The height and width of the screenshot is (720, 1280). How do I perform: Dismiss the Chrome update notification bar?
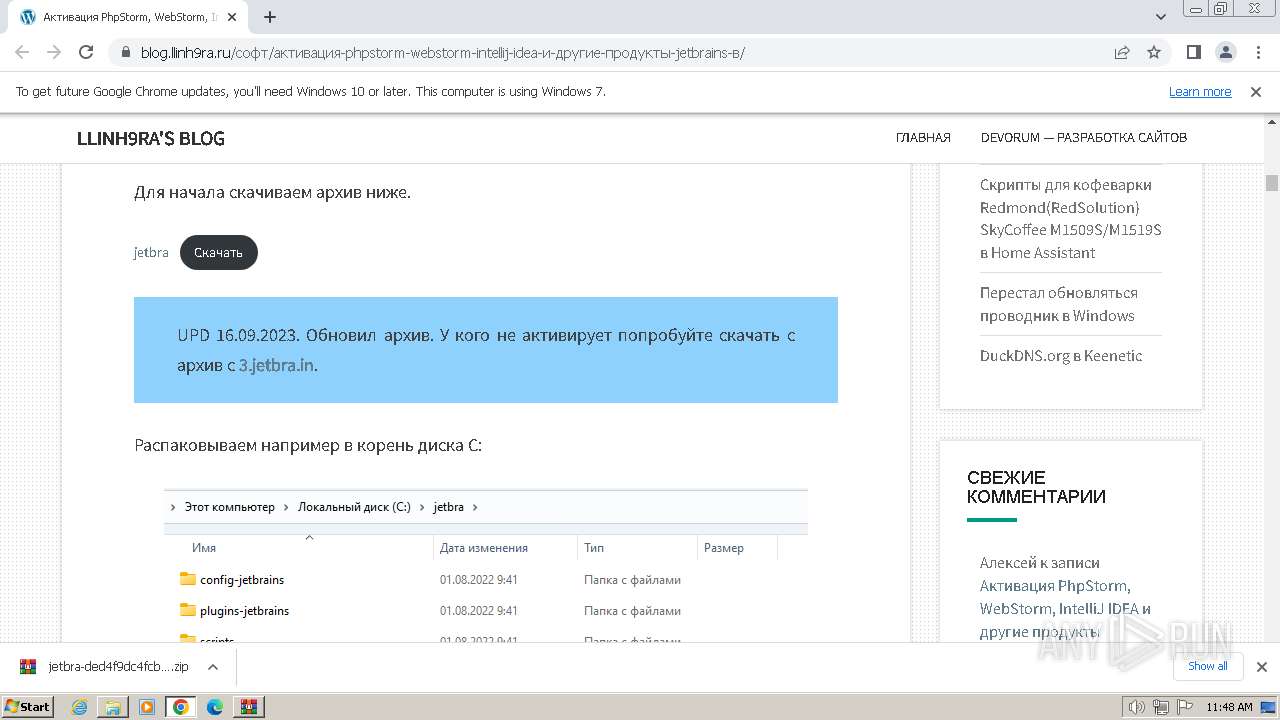[x=1256, y=91]
